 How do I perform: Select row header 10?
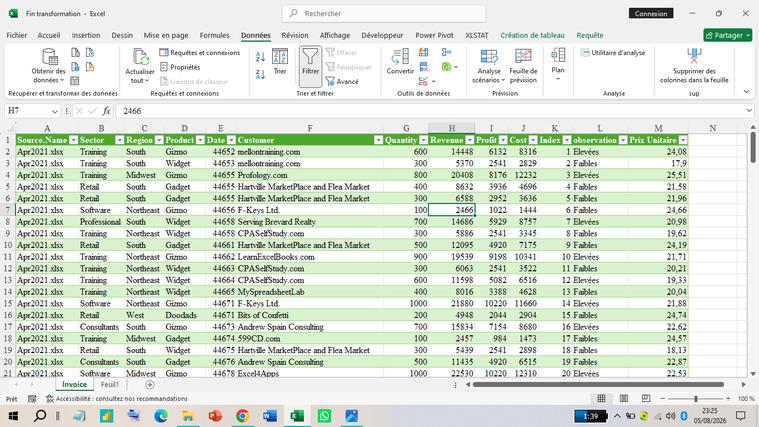pyautogui.click(x=8, y=245)
